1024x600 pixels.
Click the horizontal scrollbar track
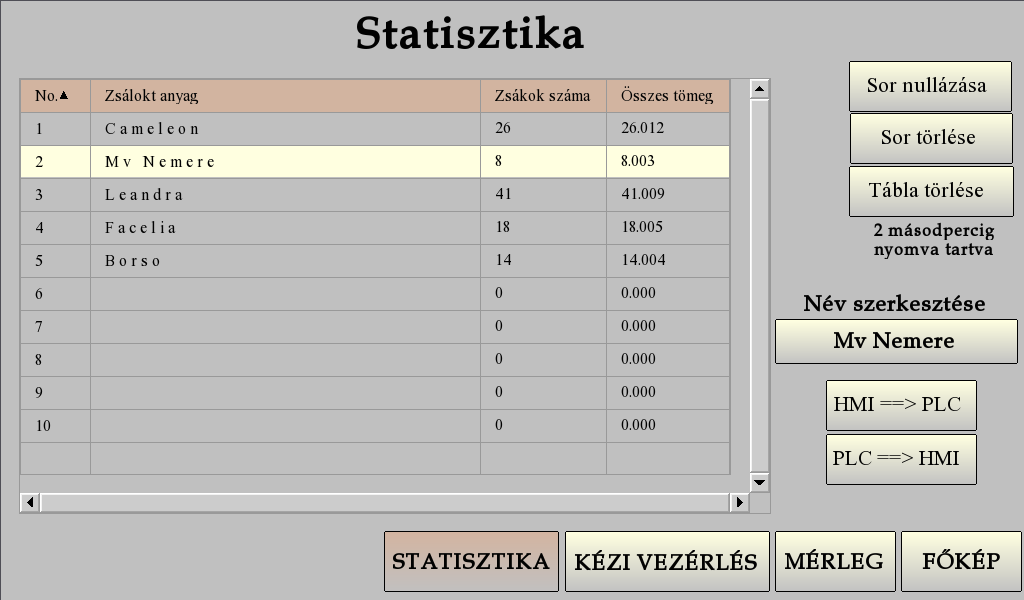pyautogui.click(x=385, y=502)
